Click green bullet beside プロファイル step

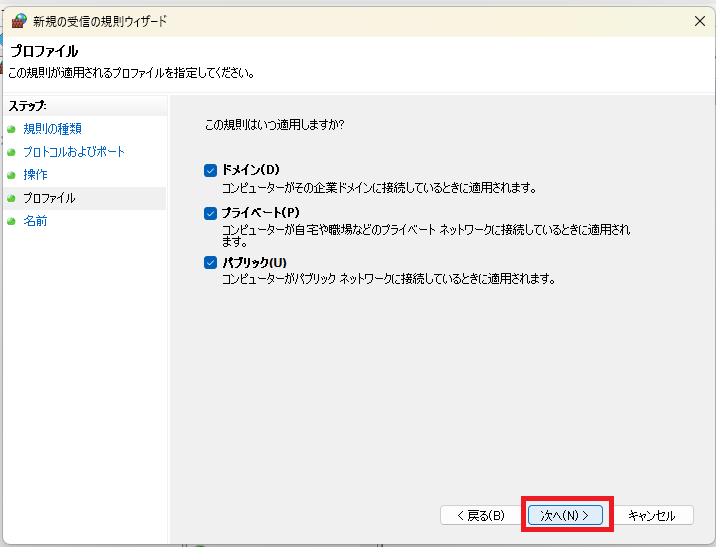11,198
